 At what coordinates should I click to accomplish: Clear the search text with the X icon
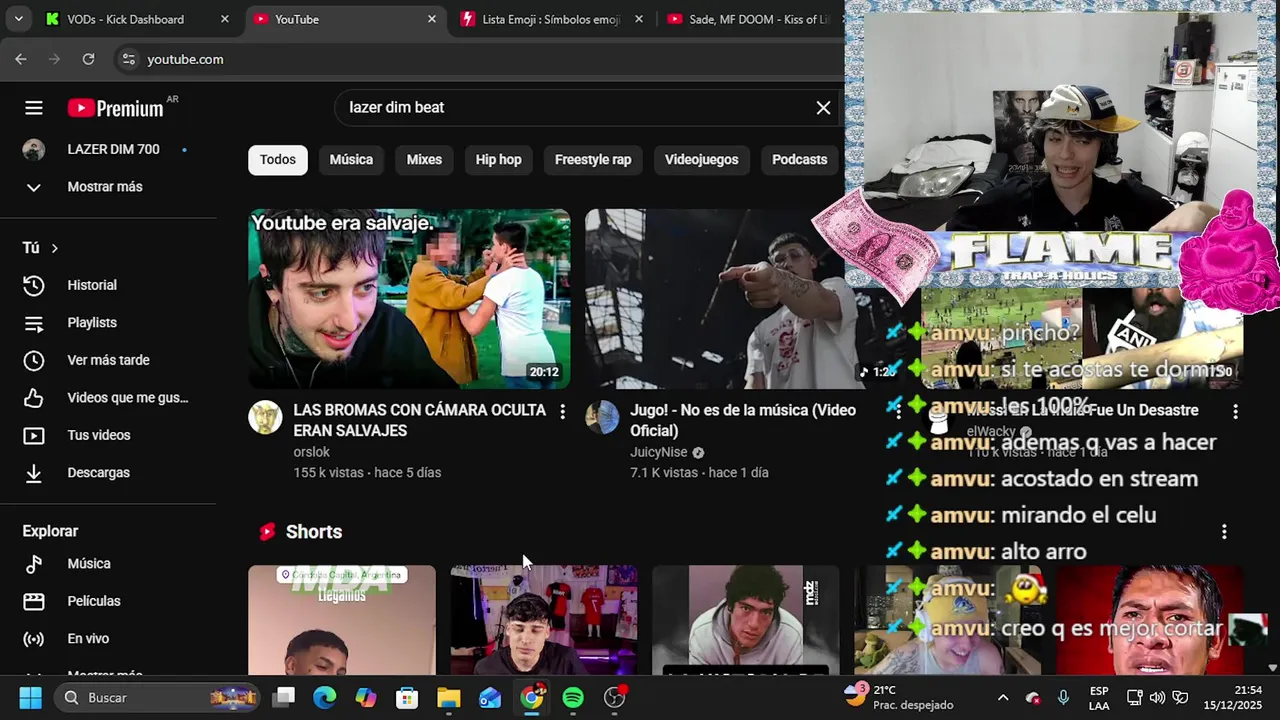pyautogui.click(x=823, y=108)
